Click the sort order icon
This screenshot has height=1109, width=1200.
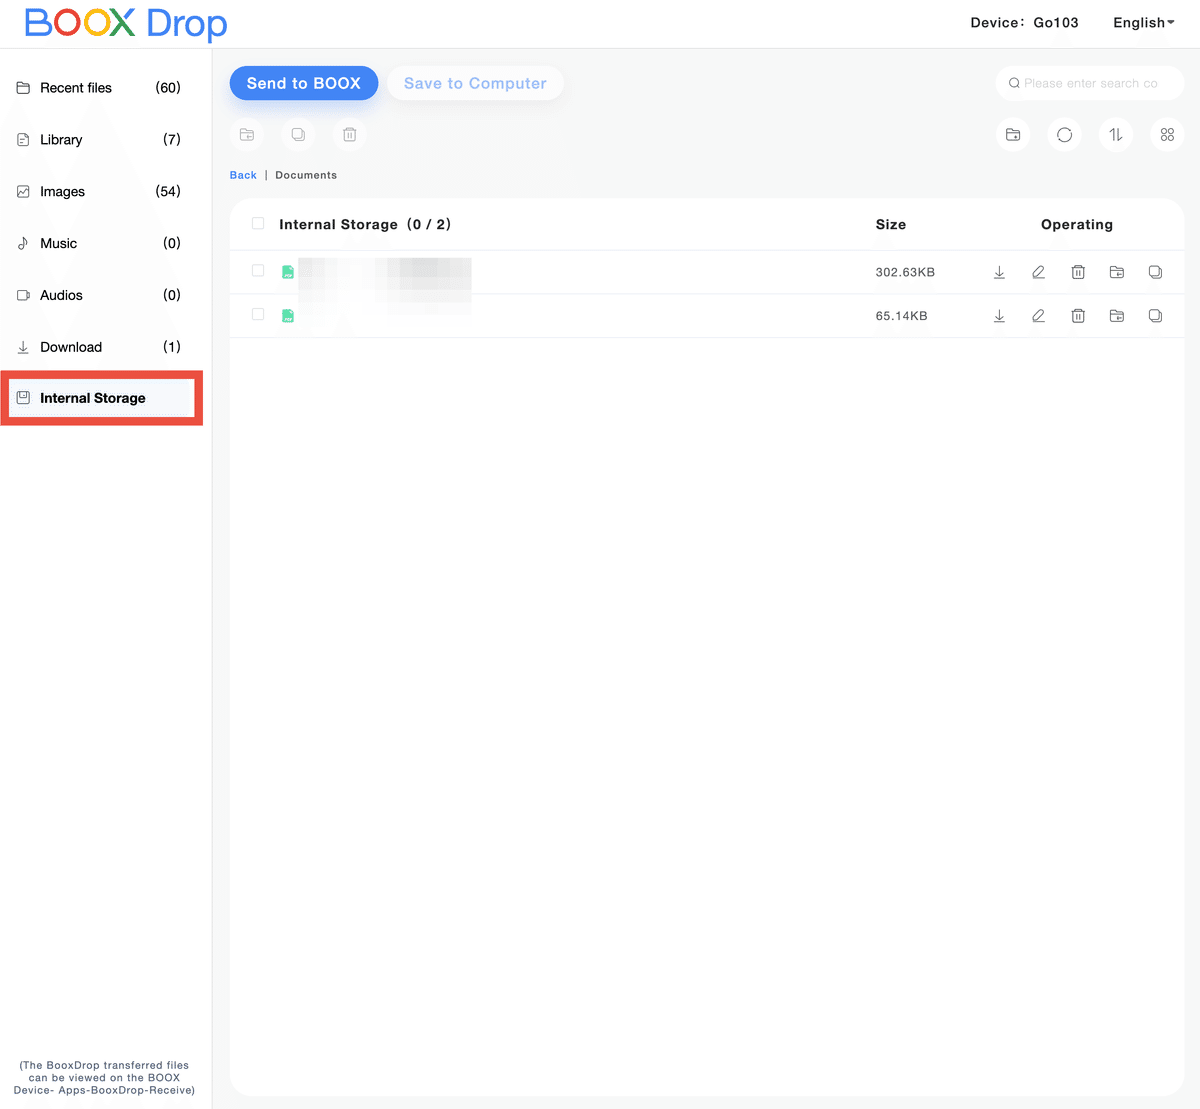1116,134
